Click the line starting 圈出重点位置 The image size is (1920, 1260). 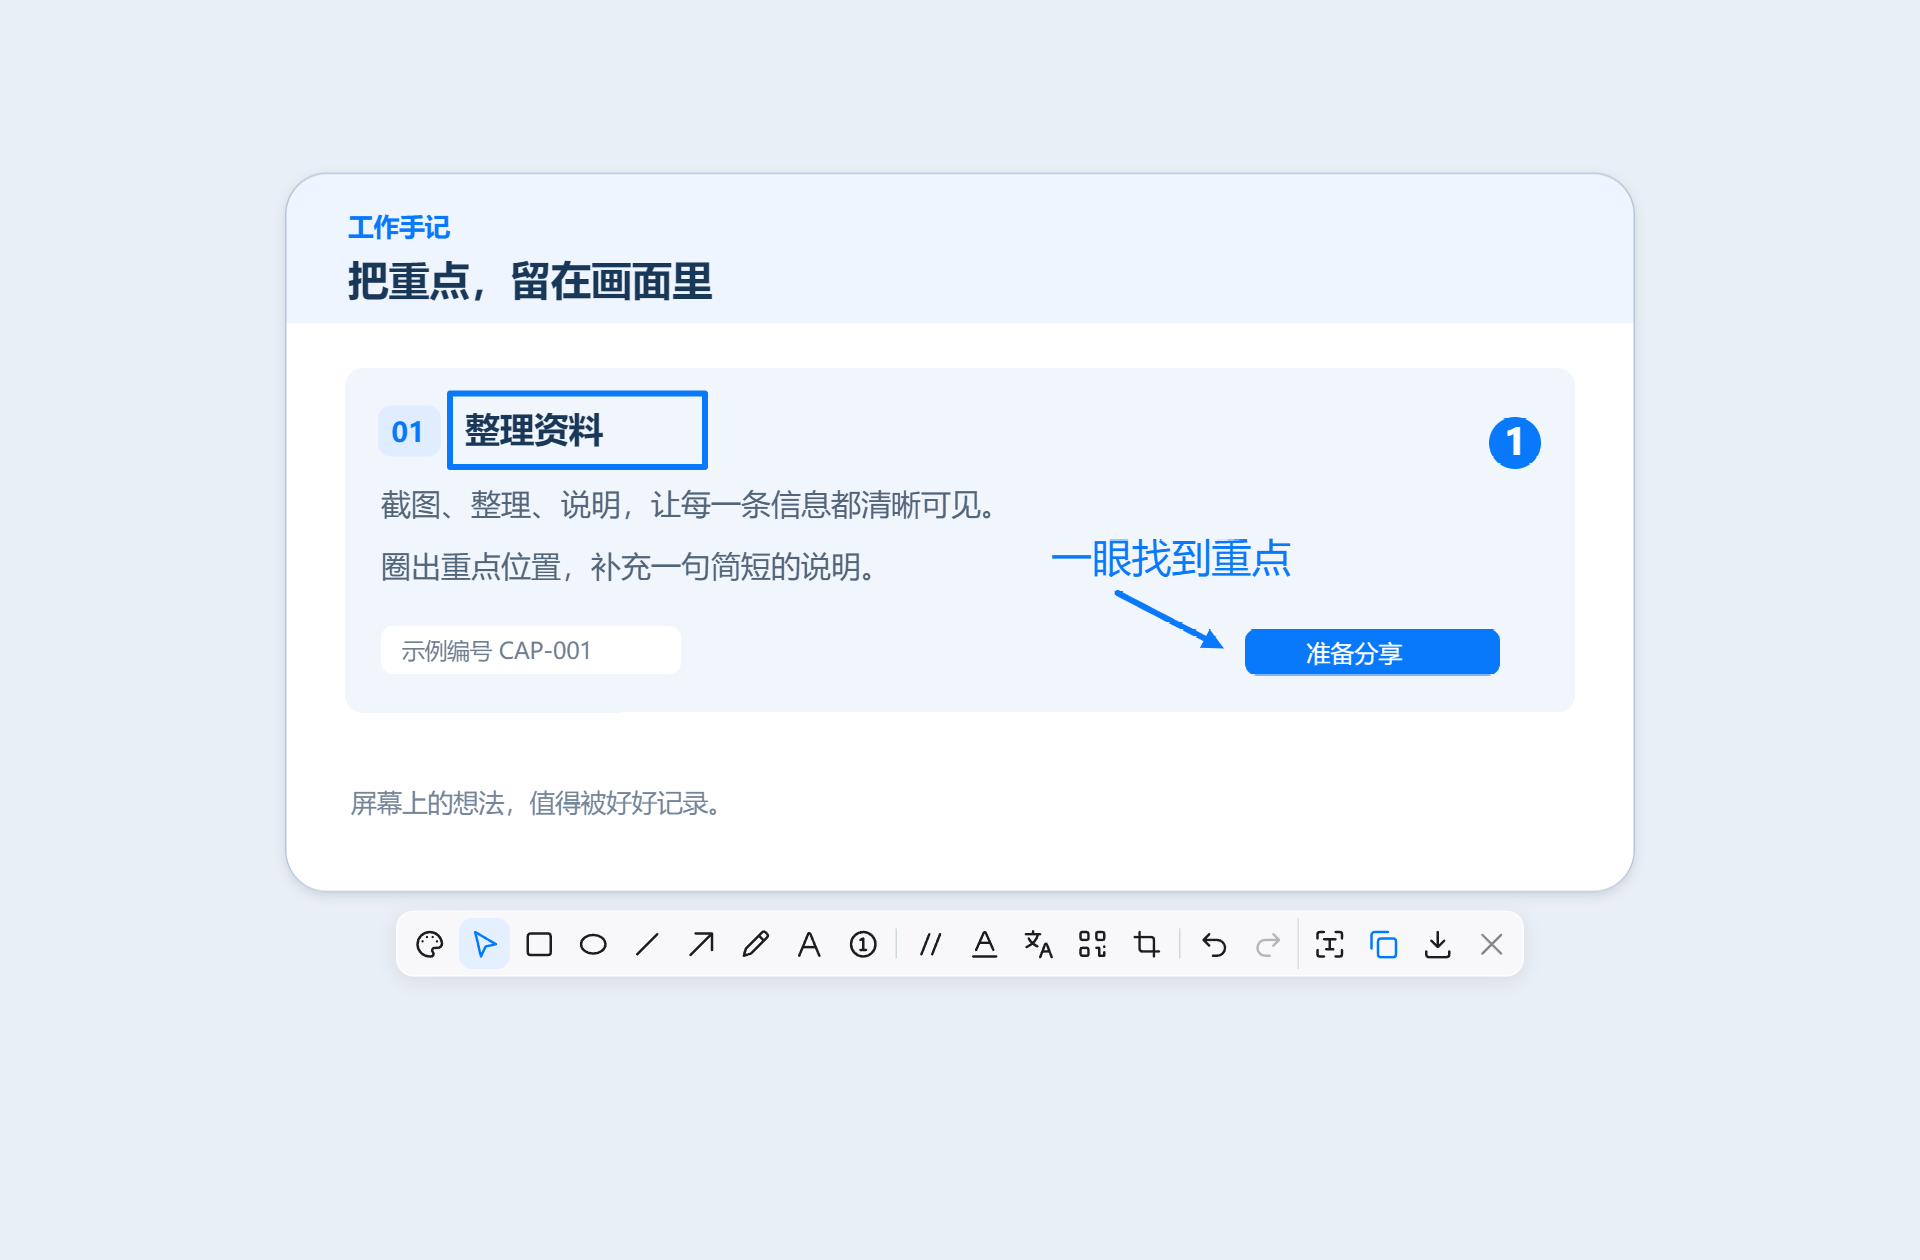pos(630,567)
